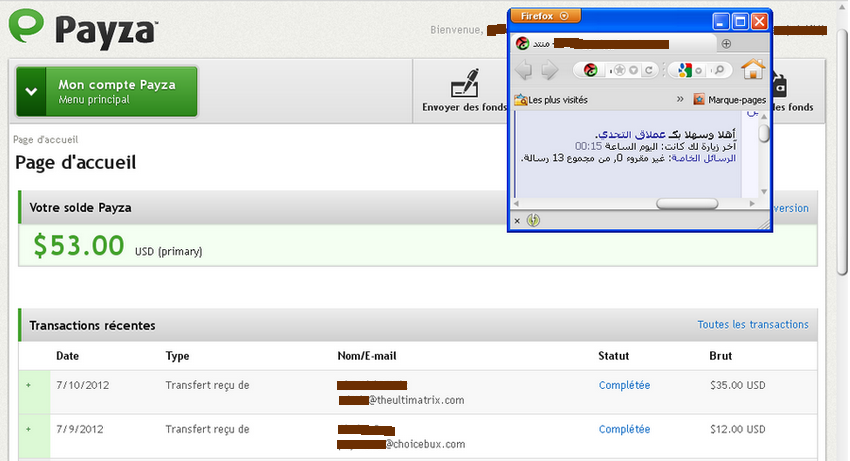Click Firefox vertical scroll down arrow
Screen dimensions: 850x461
(764, 191)
